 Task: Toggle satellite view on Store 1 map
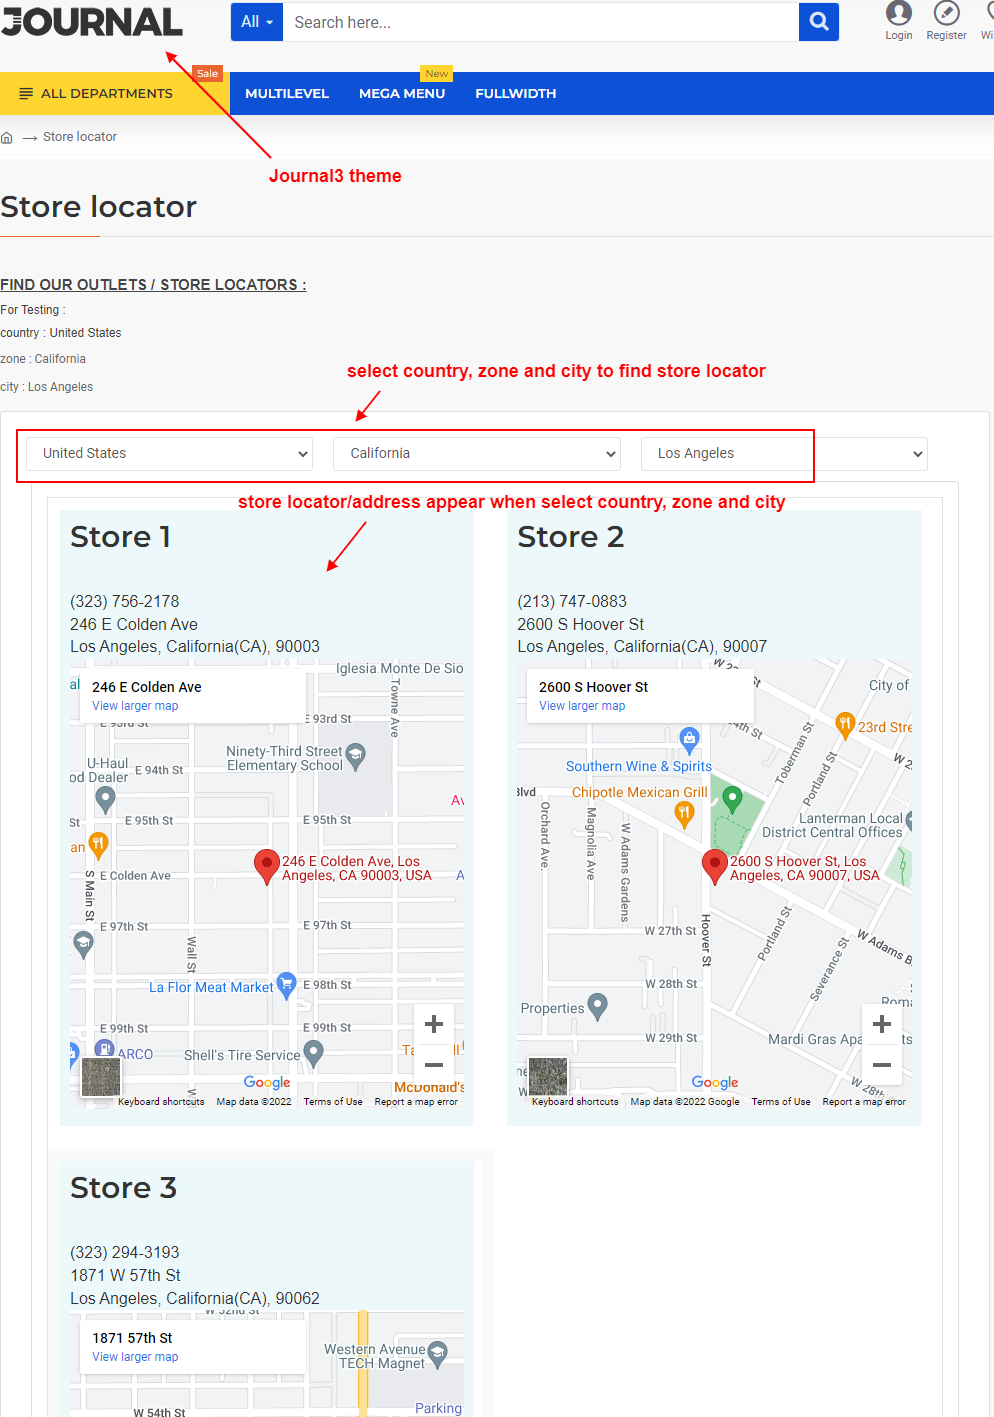(x=100, y=1075)
